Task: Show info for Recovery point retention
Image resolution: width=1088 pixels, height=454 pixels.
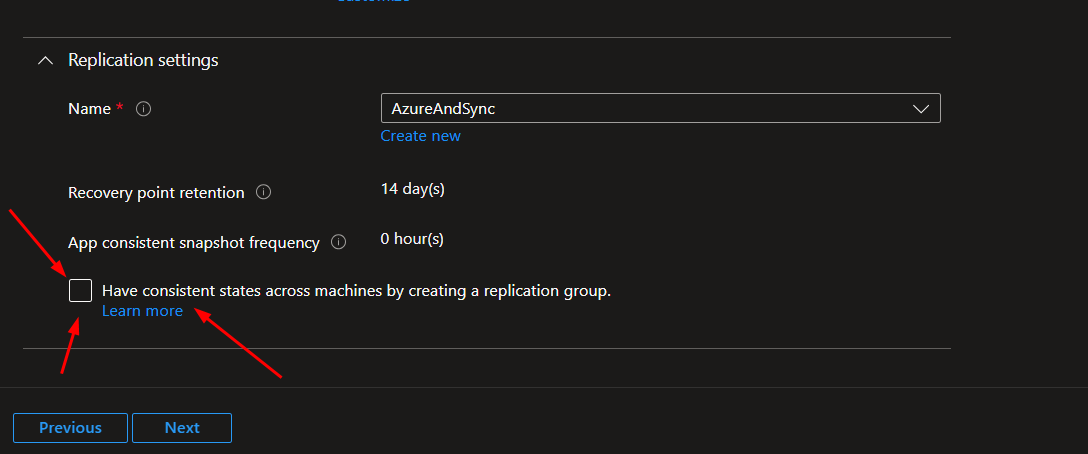Action: (264, 192)
